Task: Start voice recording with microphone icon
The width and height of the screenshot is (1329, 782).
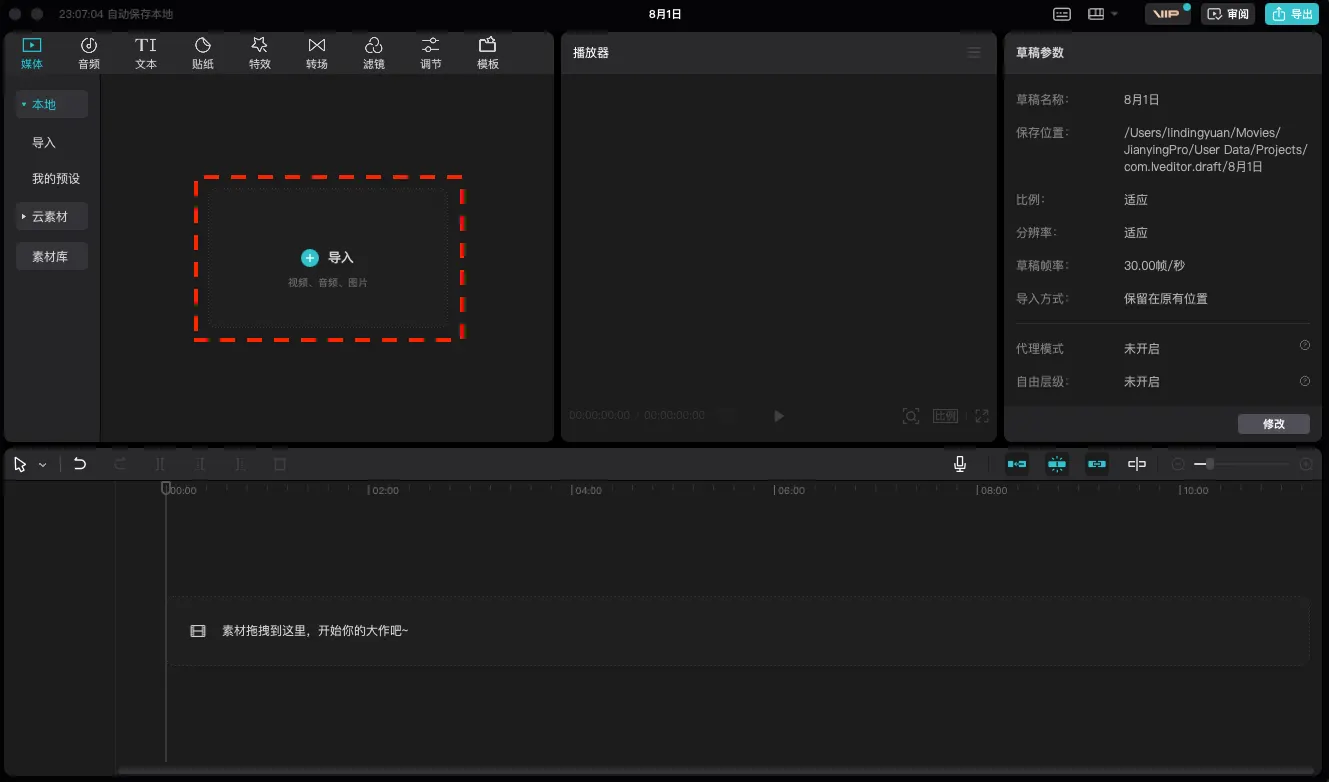Action: coord(960,464)
